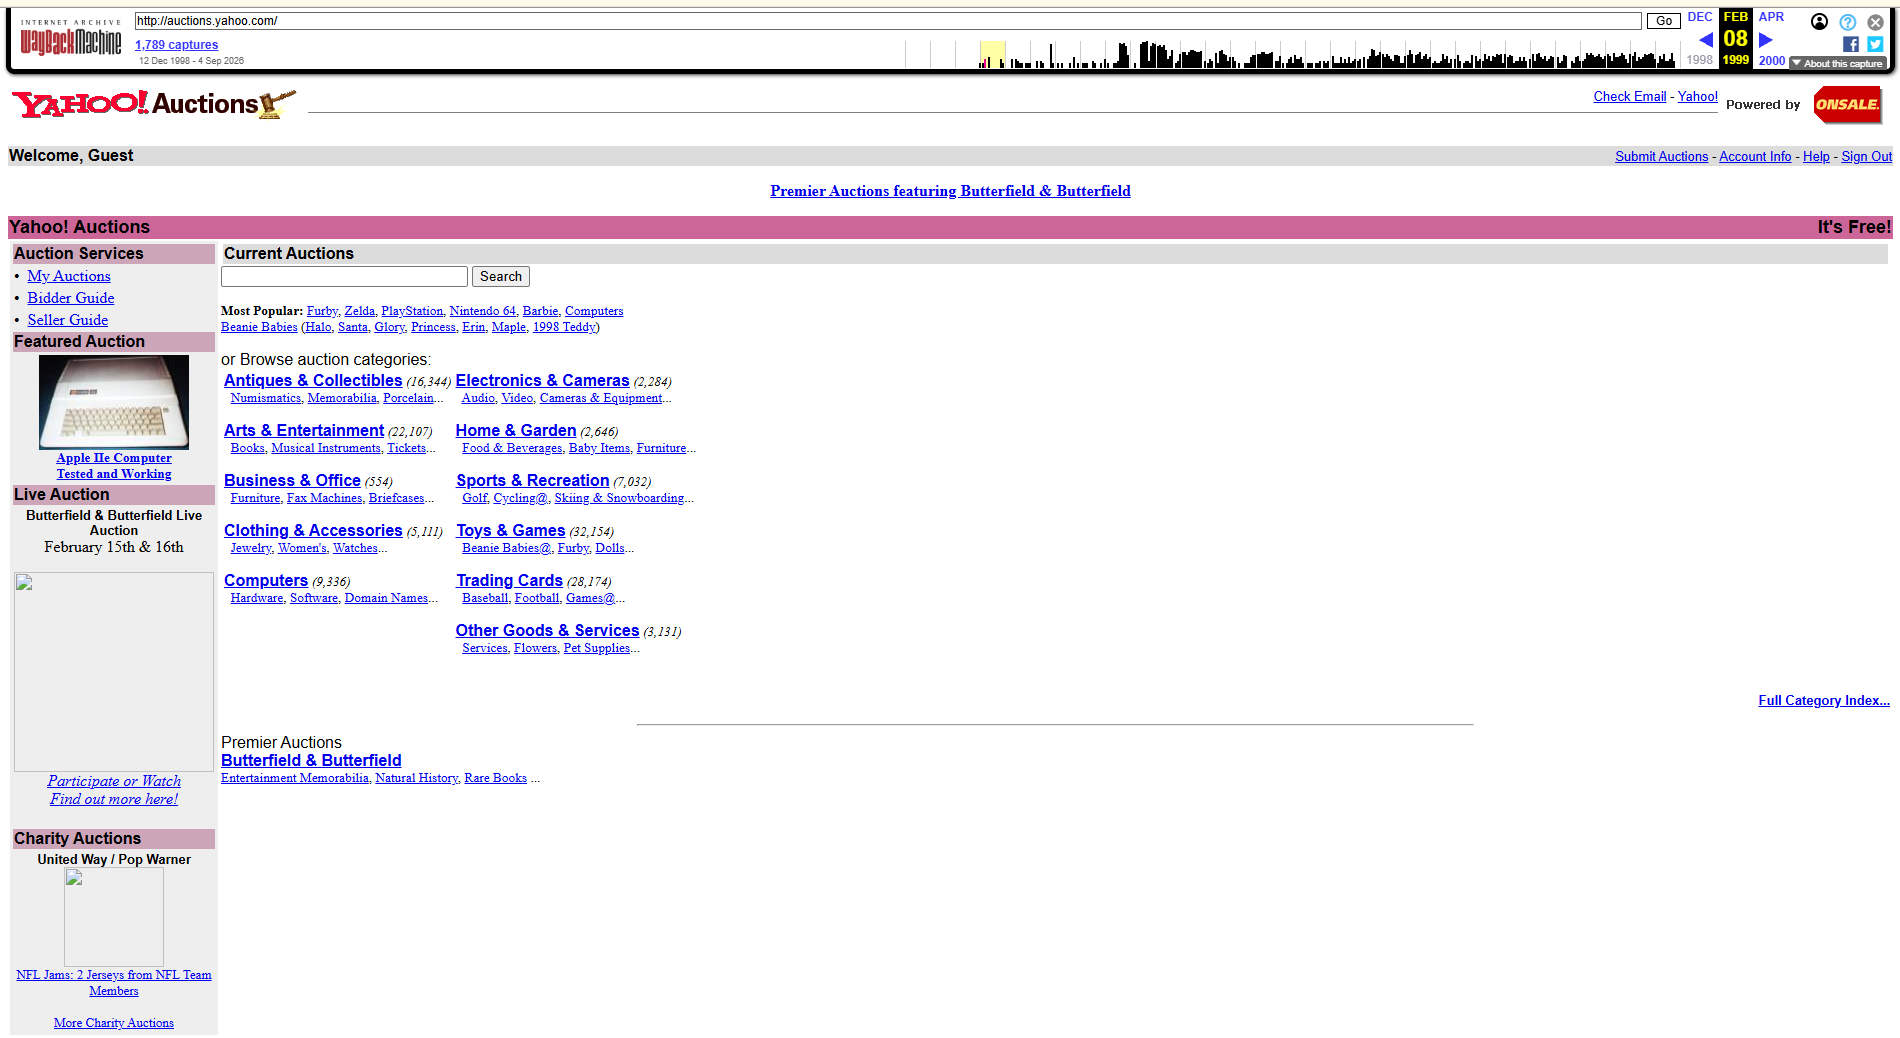The height and width of the screenshot is (1038, 1900).
Task: Open the Domain Names subcategory
Action: pyautogui.click(x=386, y=598)
